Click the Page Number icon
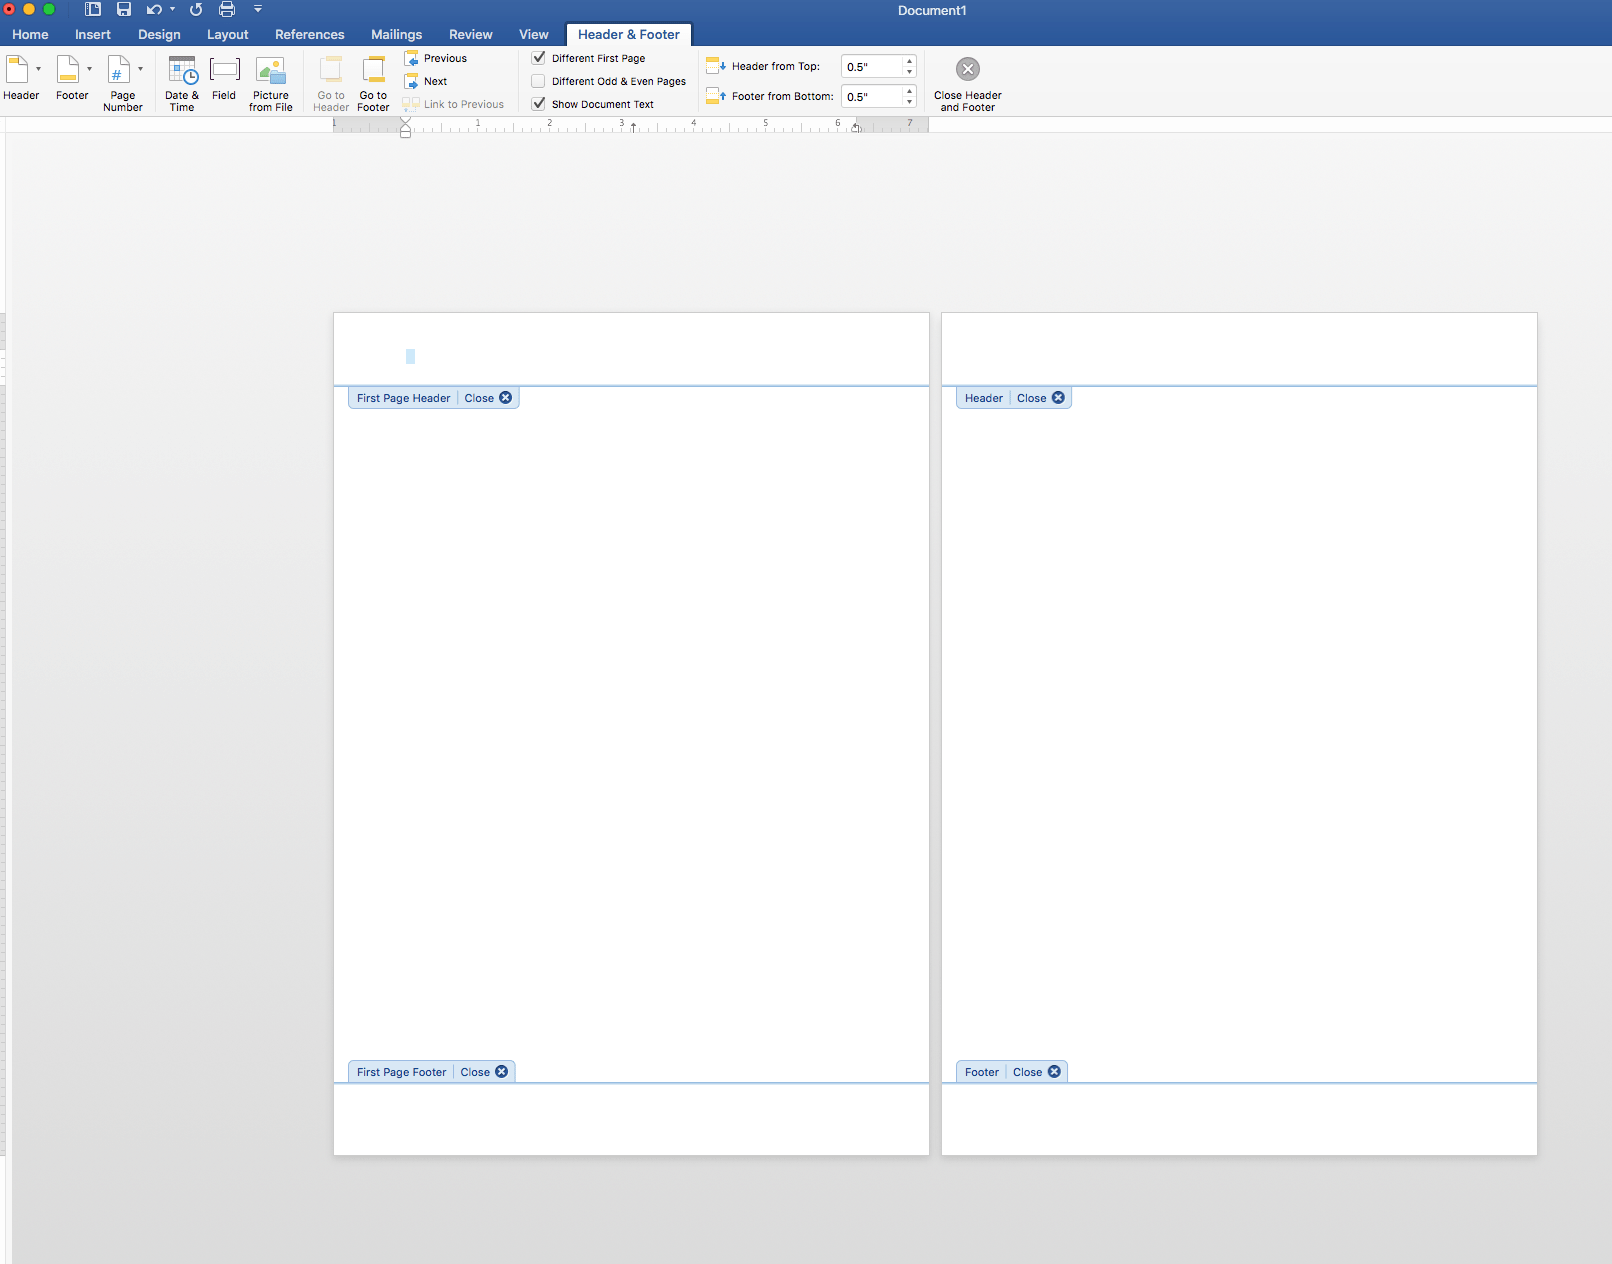 coord(118,70)
